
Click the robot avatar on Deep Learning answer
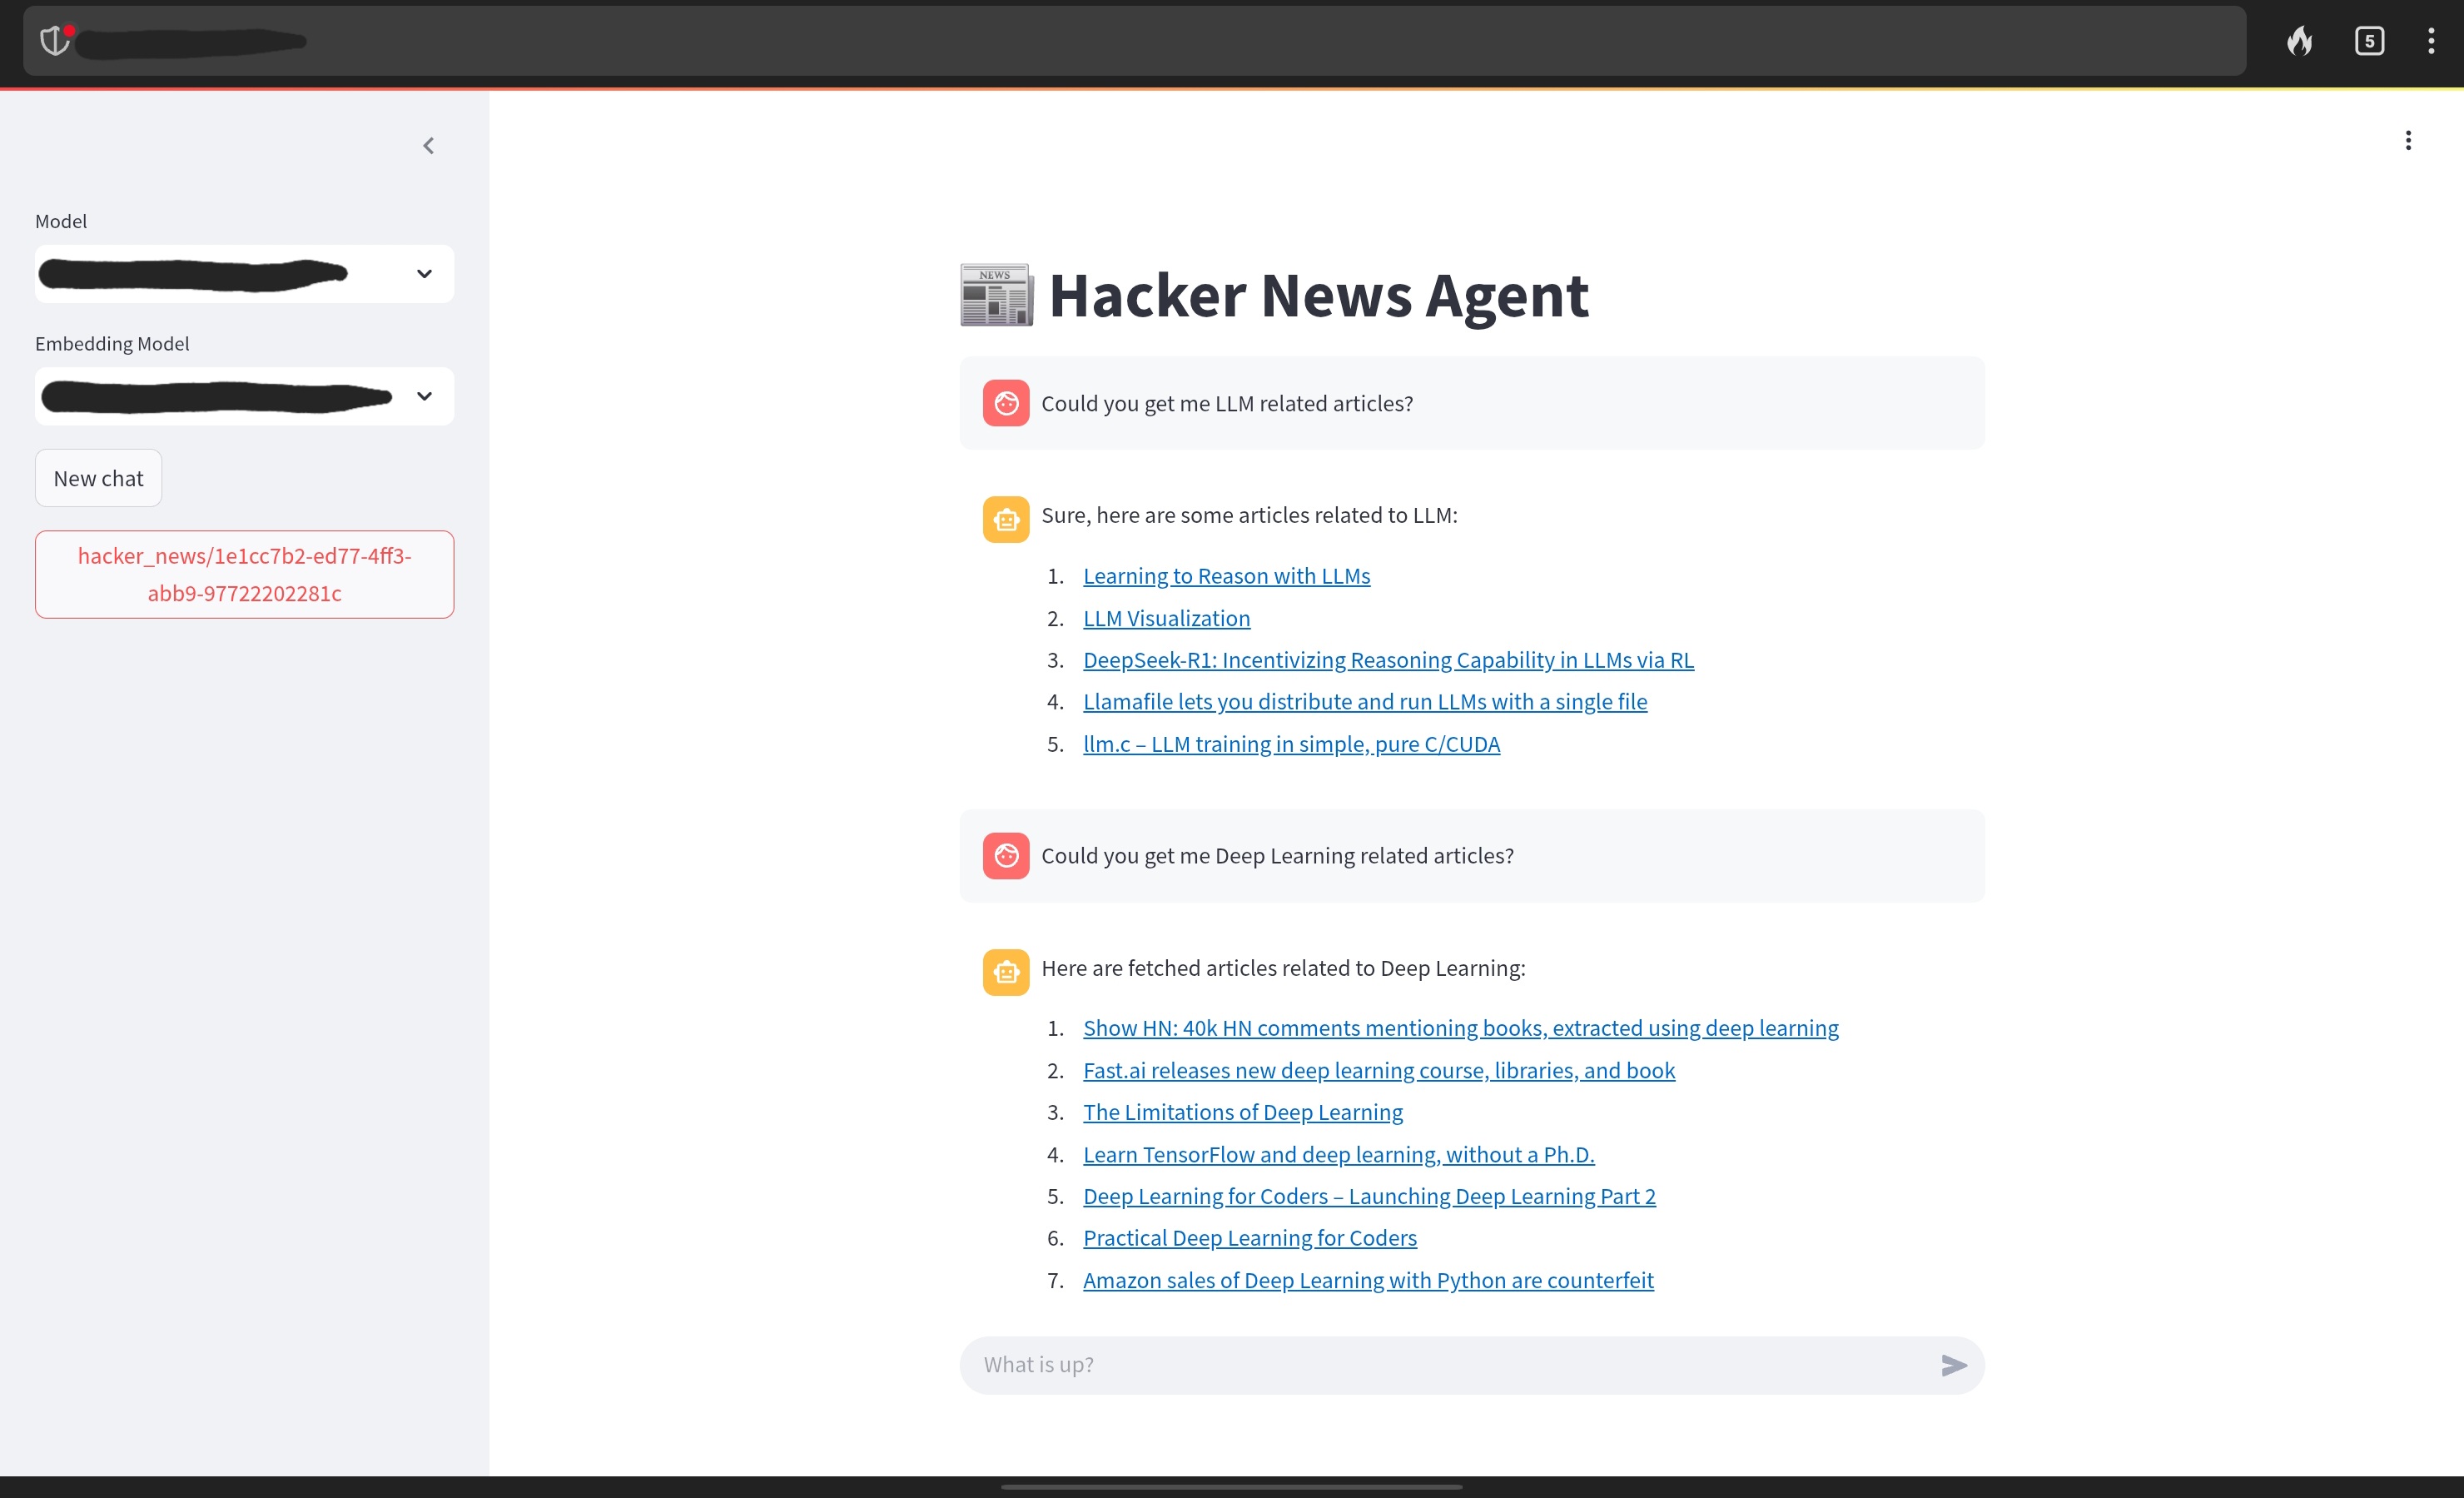tap(1005, 972)
